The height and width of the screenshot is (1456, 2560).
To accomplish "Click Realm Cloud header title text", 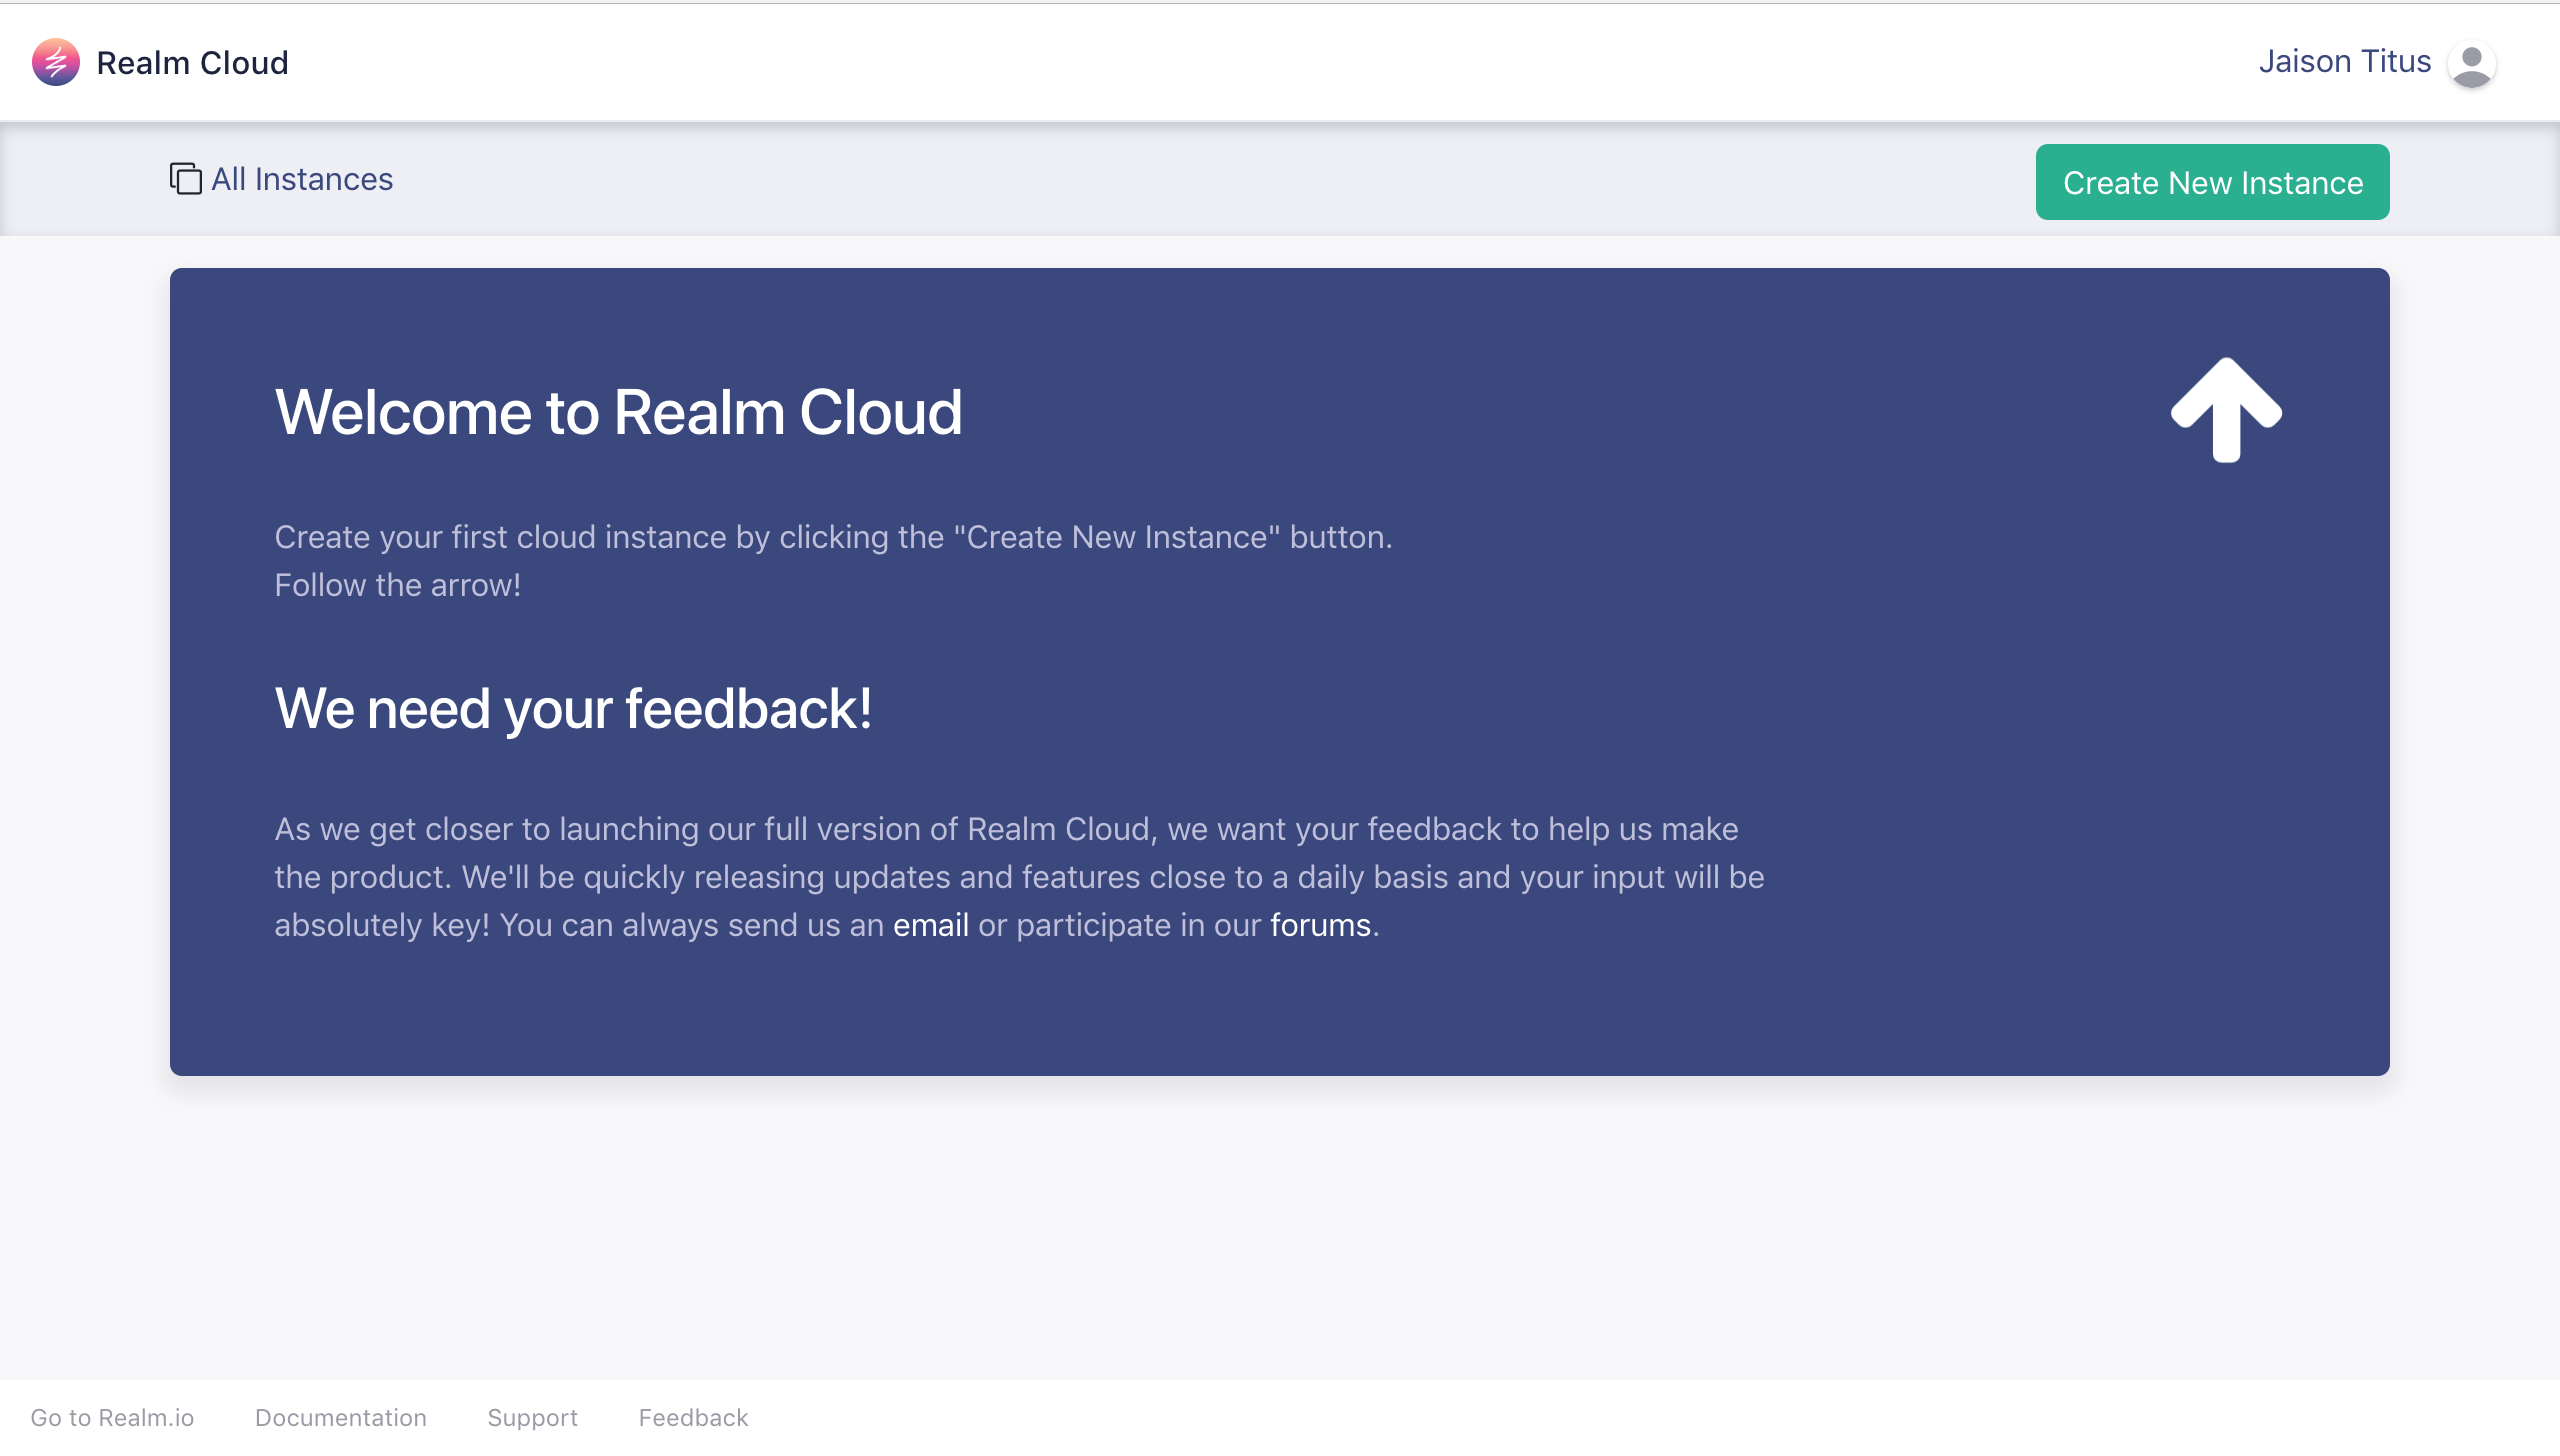I will pos(192,63).
